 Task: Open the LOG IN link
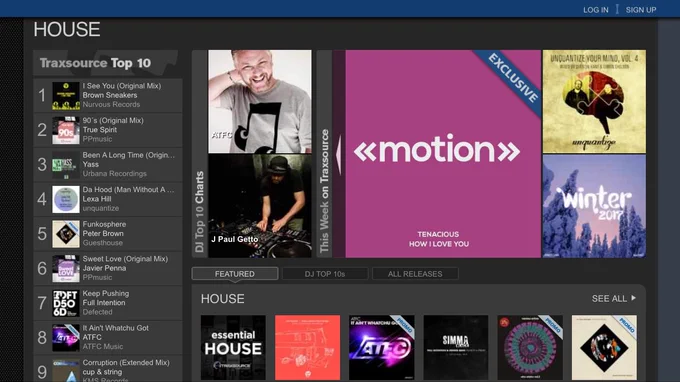pyautogui.click(x=595, y=10)
